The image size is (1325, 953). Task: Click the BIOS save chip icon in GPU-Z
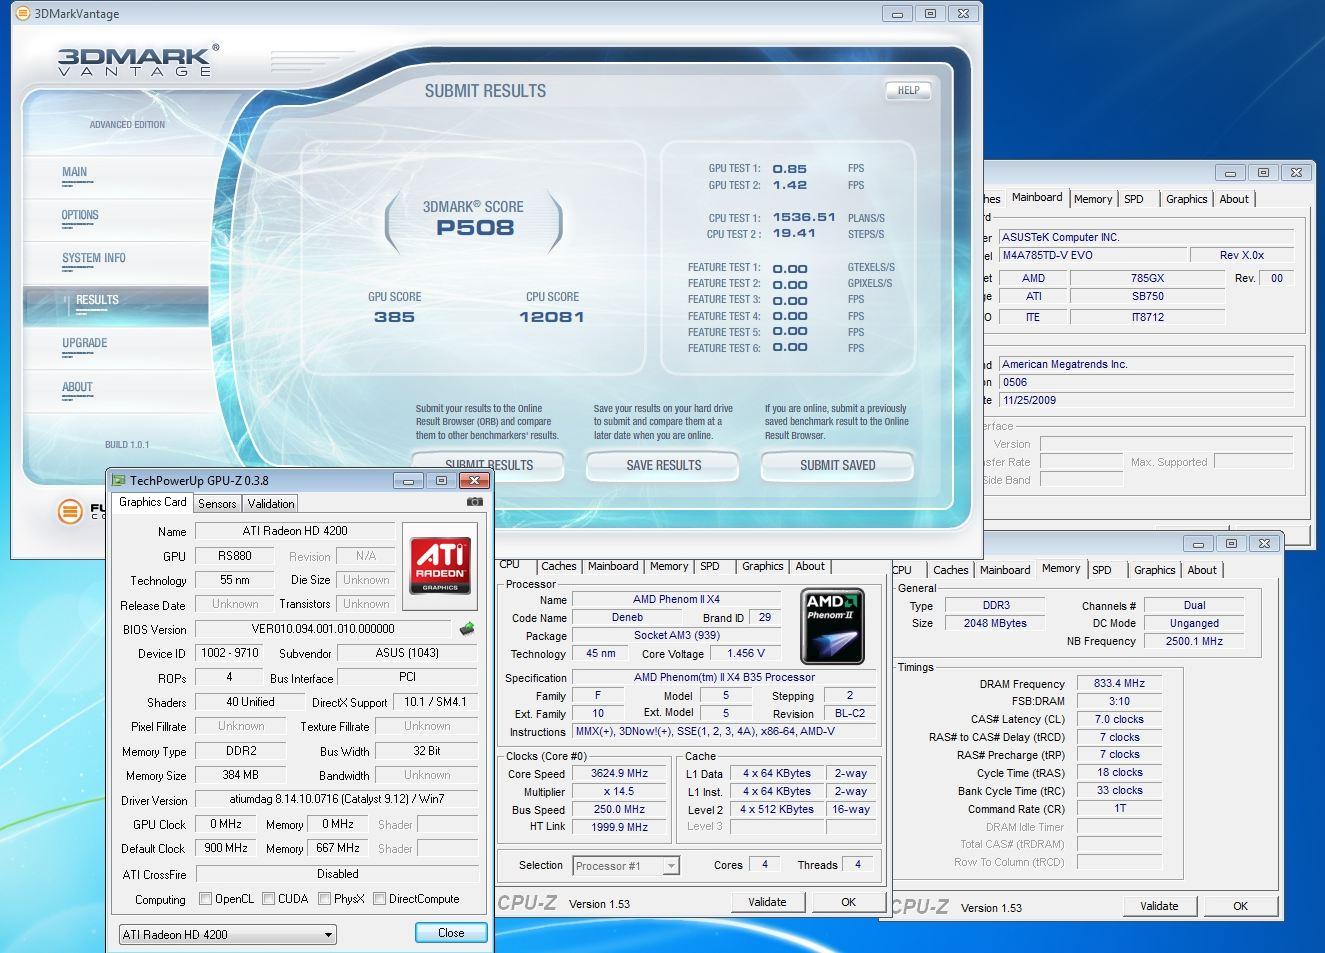click(467, 629)
